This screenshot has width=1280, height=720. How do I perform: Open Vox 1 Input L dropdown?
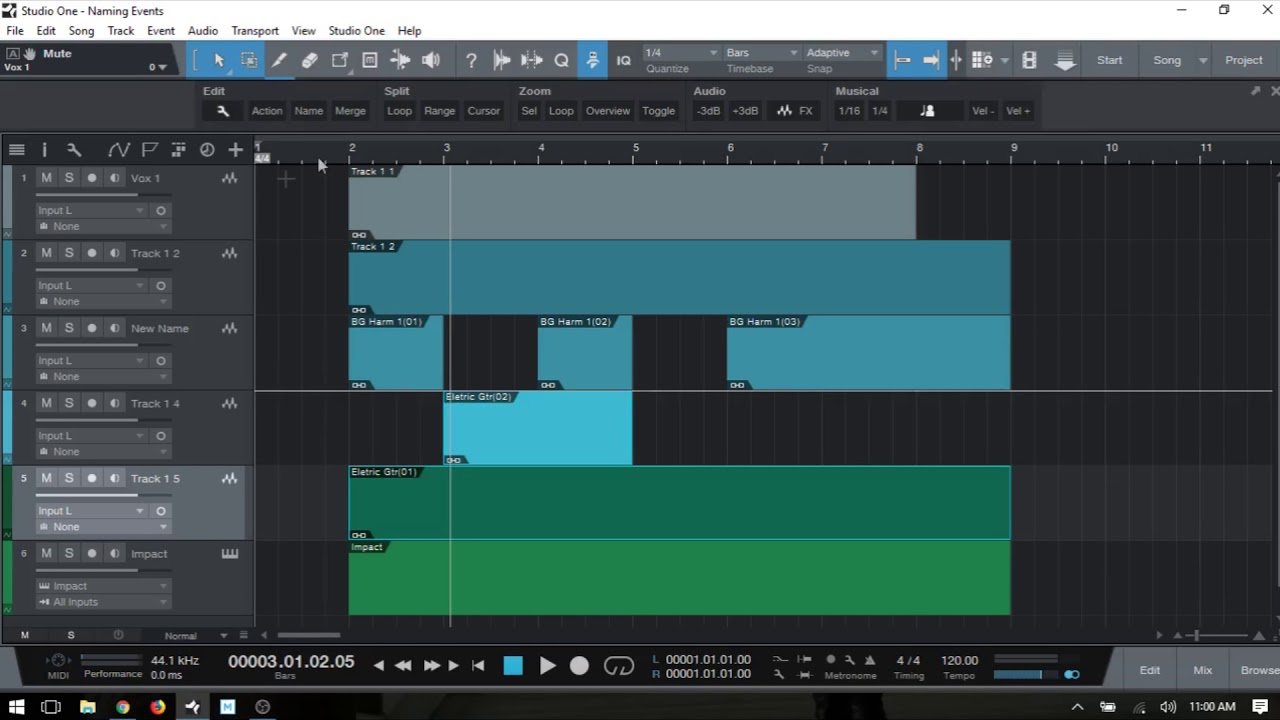[x=91, y=211]
